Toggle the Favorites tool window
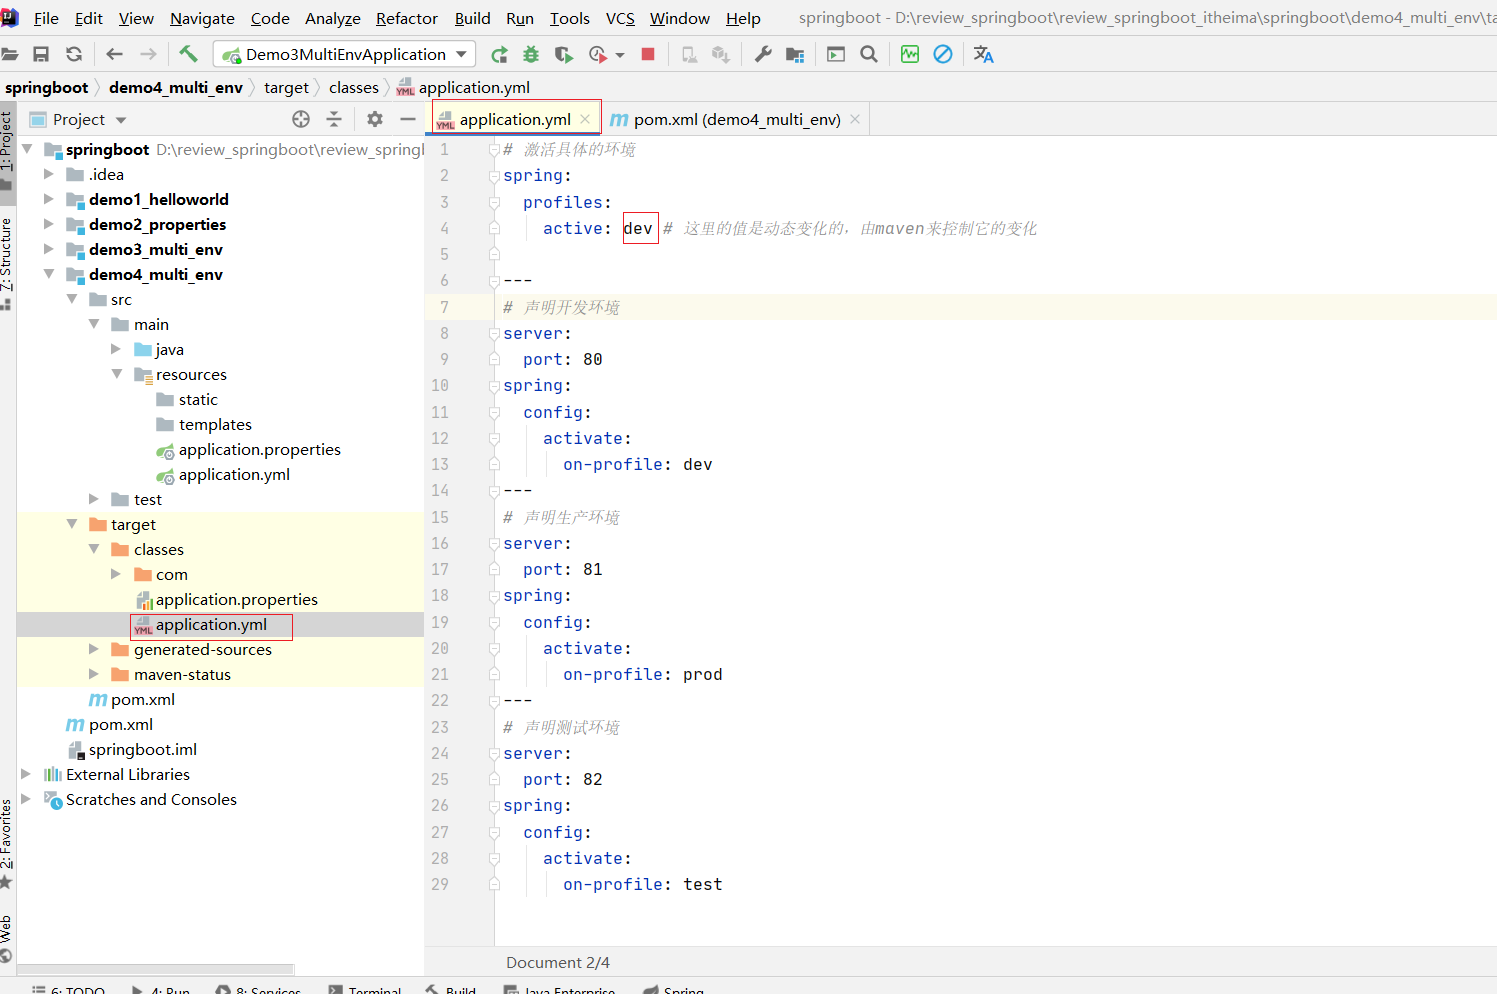 pos(7,835)
